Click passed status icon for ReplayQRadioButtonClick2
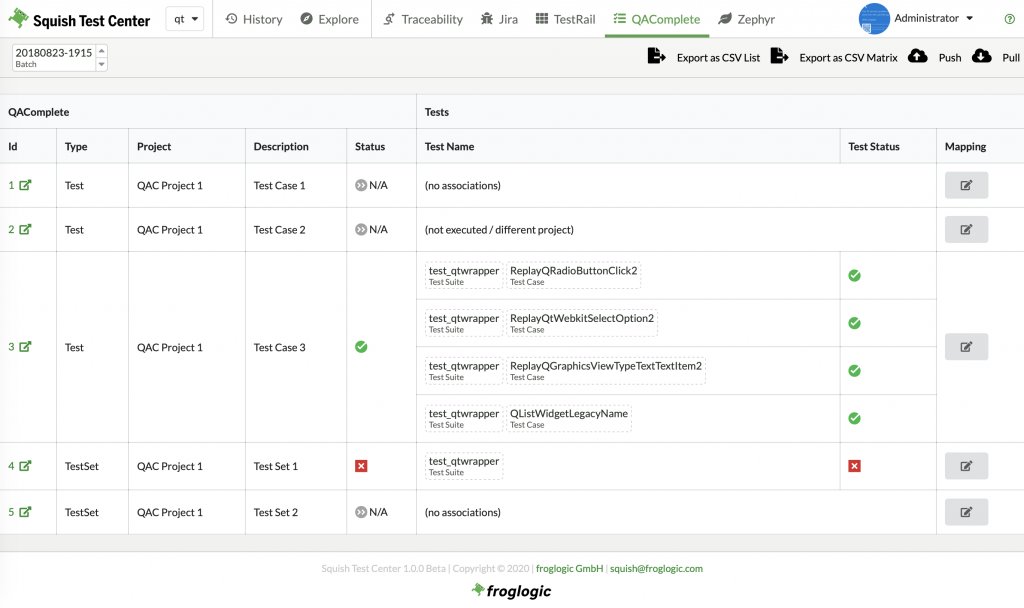Screen dimensions: 1024x608 pyautogui.click(x=854, y=276)
